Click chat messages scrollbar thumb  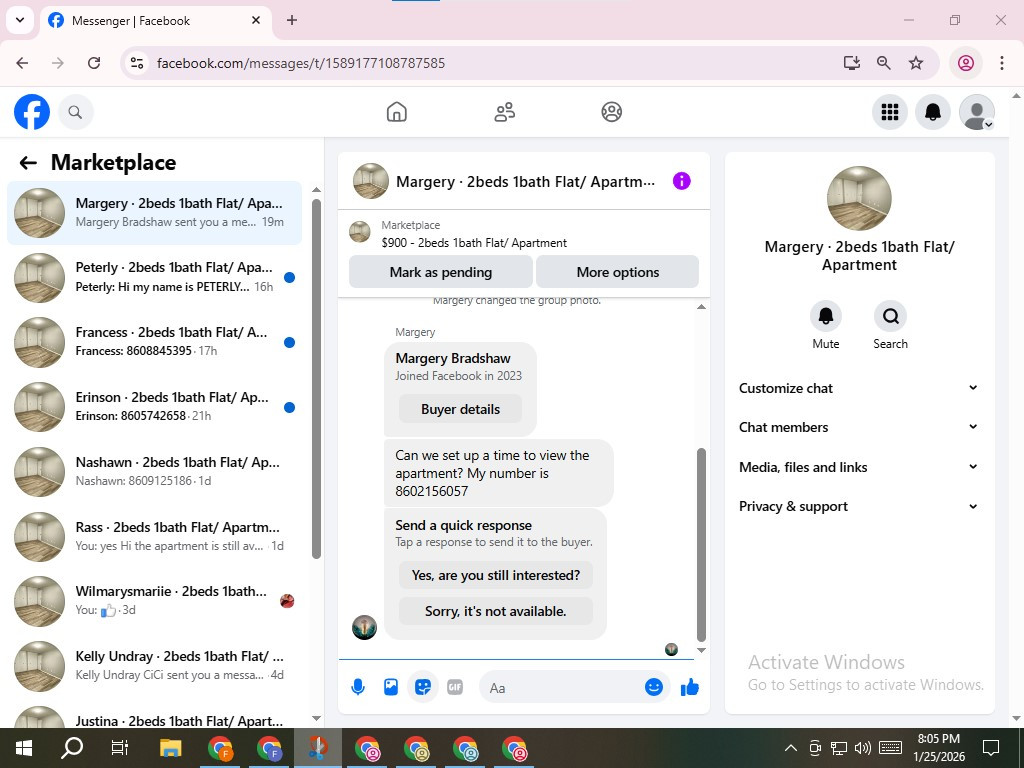click(701, 545)
